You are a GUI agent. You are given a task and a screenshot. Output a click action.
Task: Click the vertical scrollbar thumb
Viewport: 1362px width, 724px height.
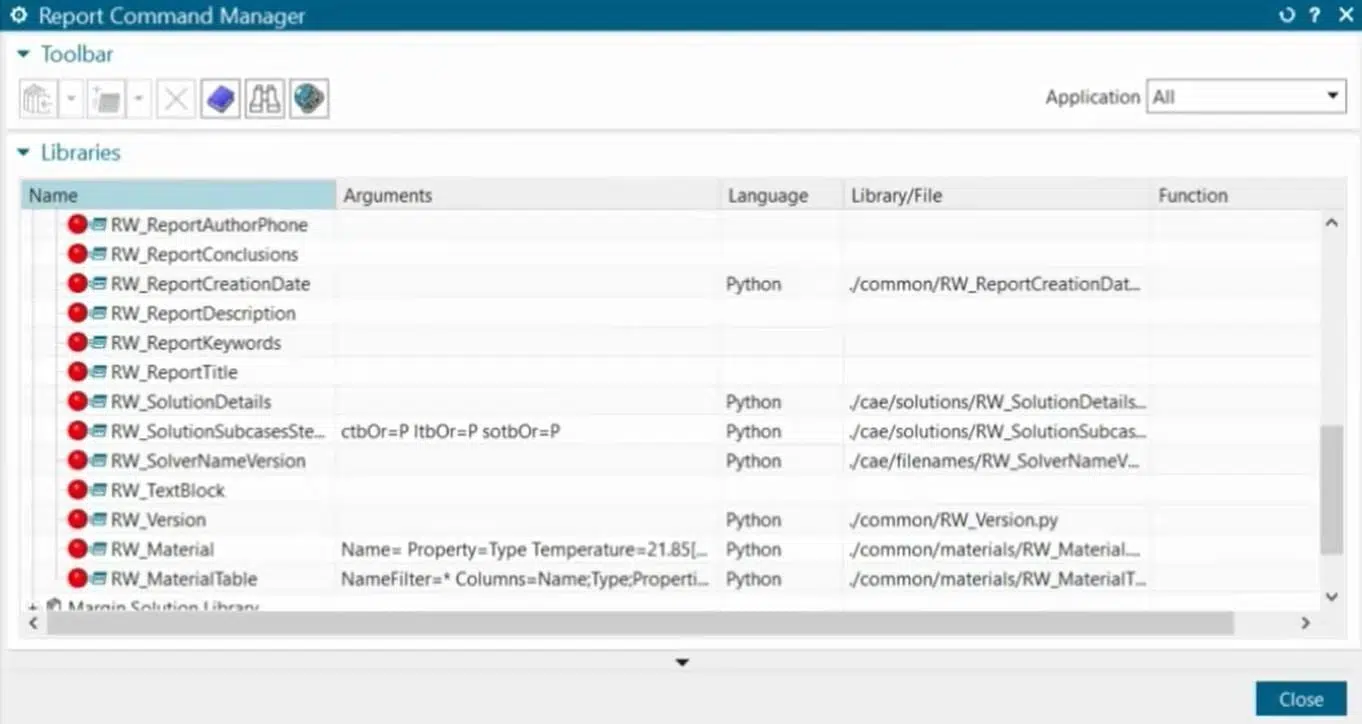[1331, 490]
